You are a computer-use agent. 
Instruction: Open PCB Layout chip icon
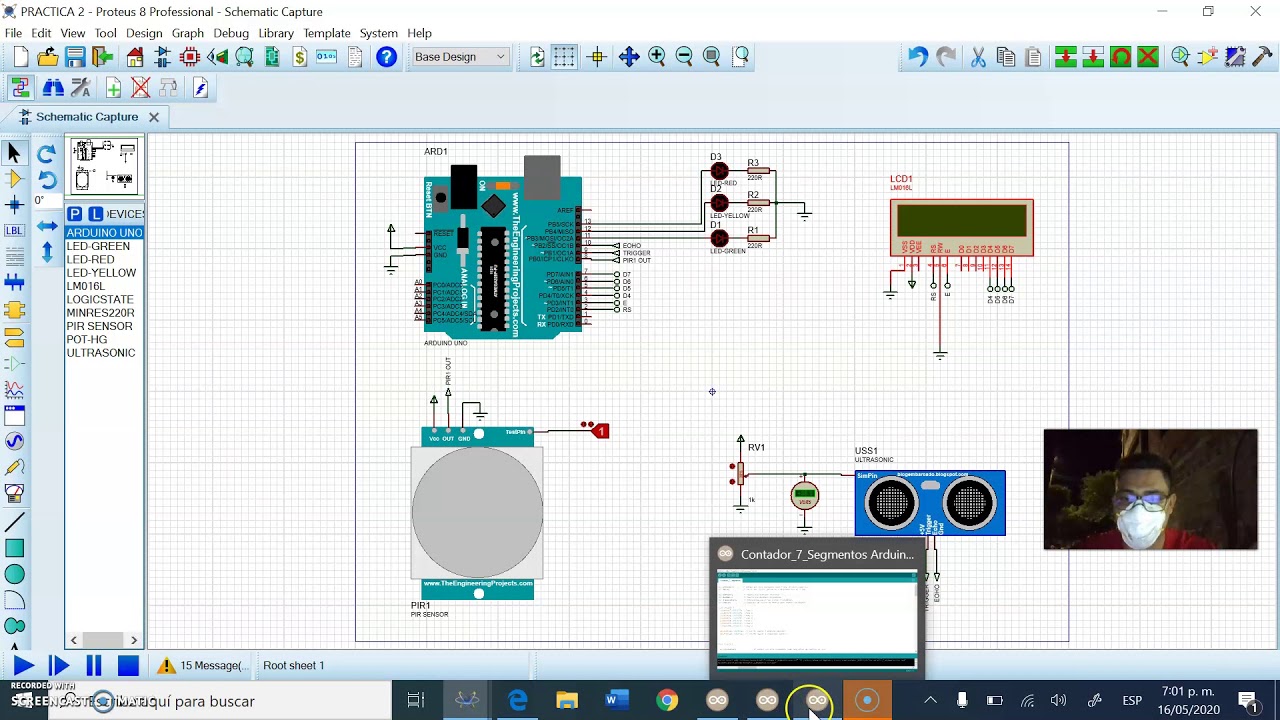pos(190,57)
